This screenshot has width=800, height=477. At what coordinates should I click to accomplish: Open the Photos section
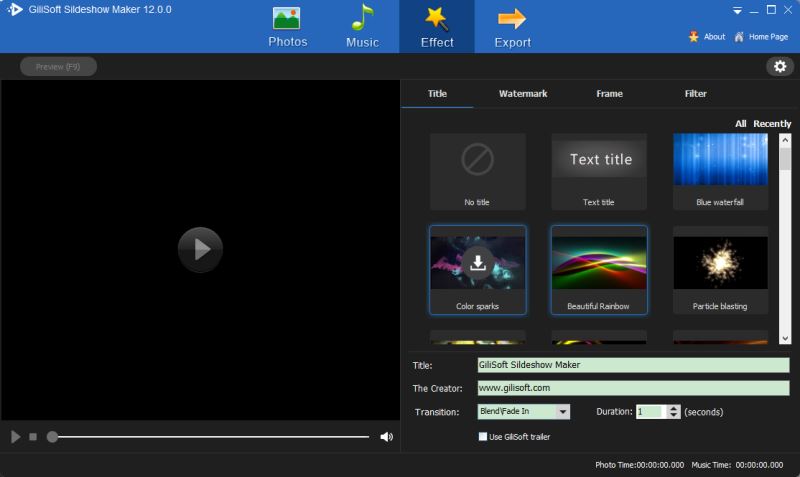287,27
